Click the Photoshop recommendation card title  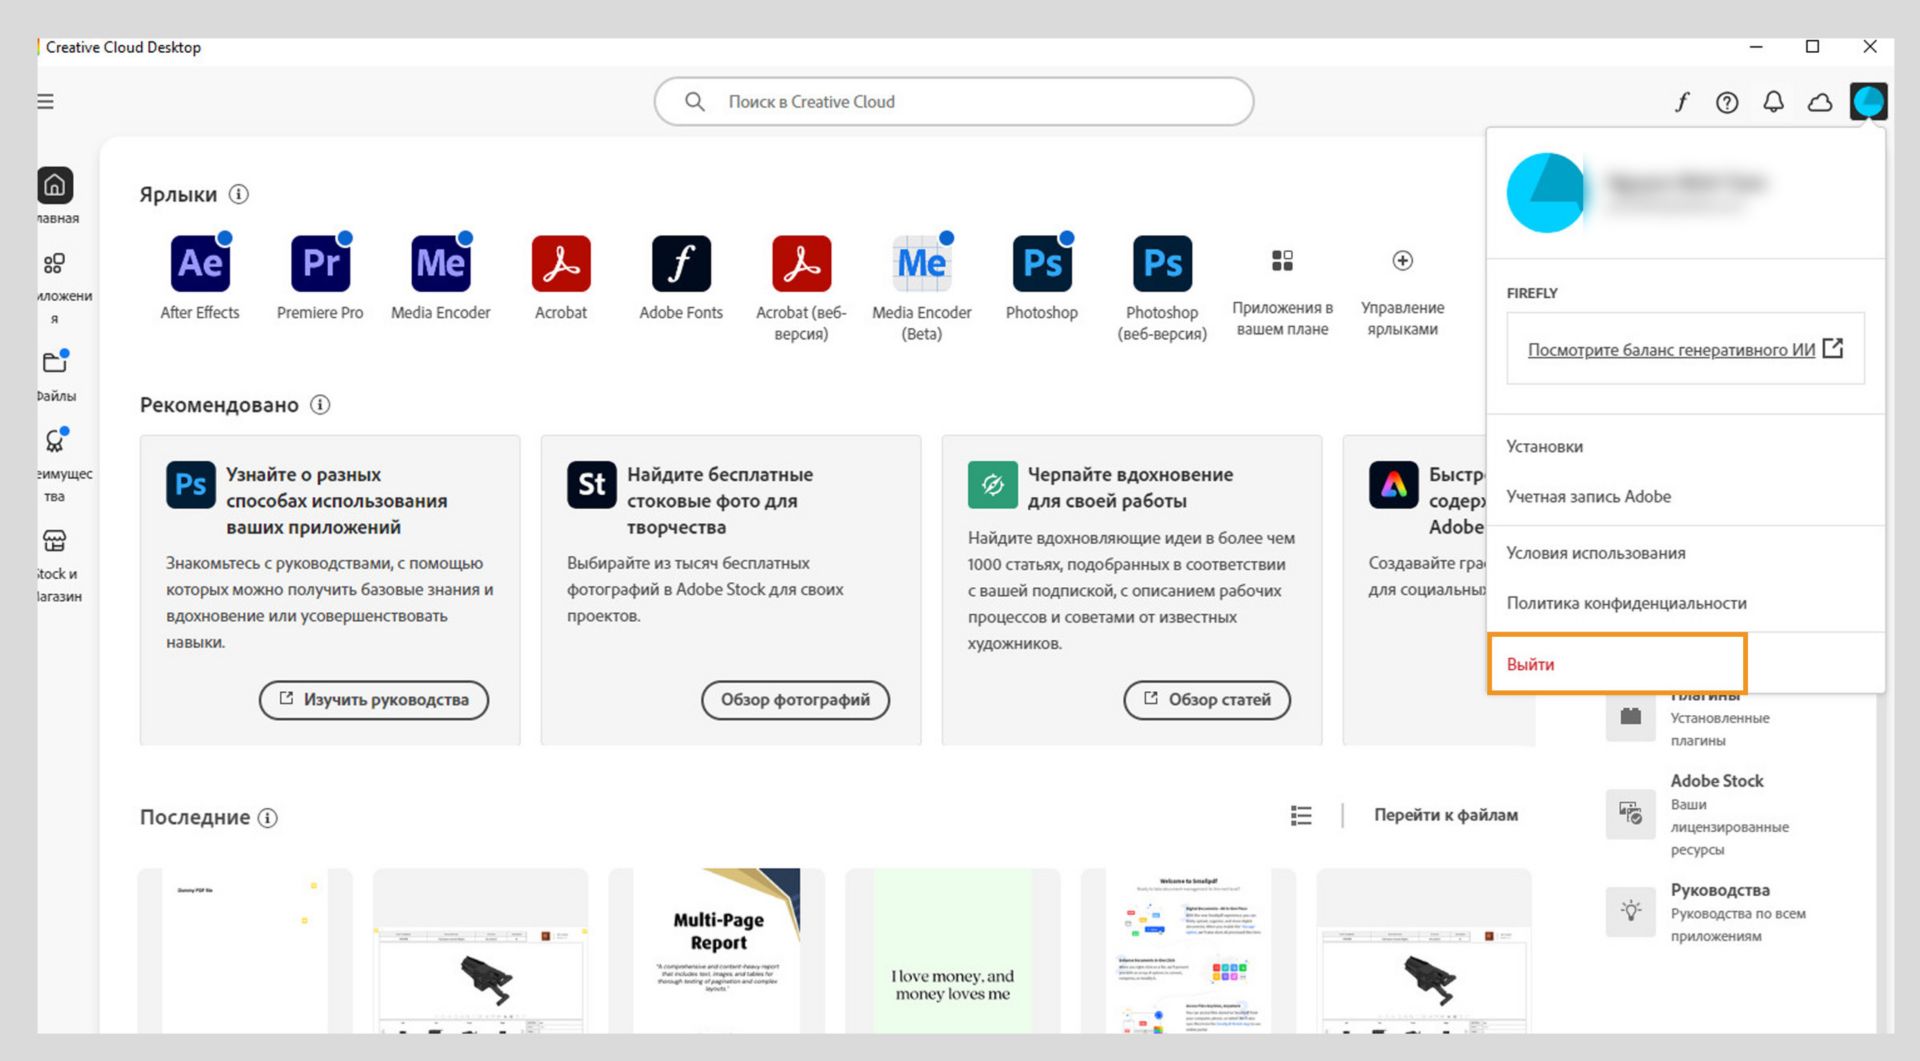click(337, 501)
